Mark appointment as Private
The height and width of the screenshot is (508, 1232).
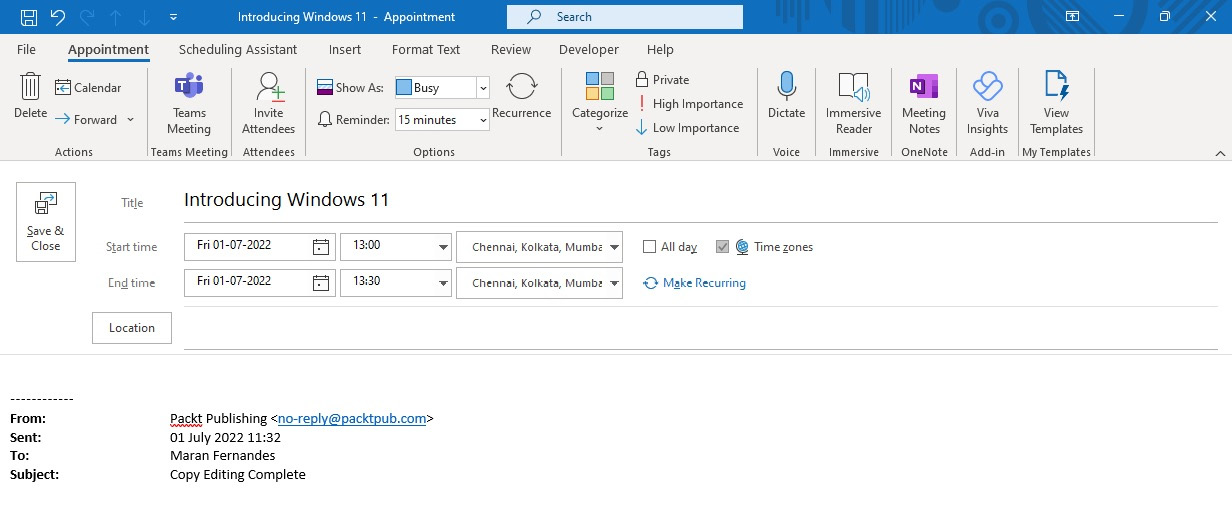pos(662,80)
